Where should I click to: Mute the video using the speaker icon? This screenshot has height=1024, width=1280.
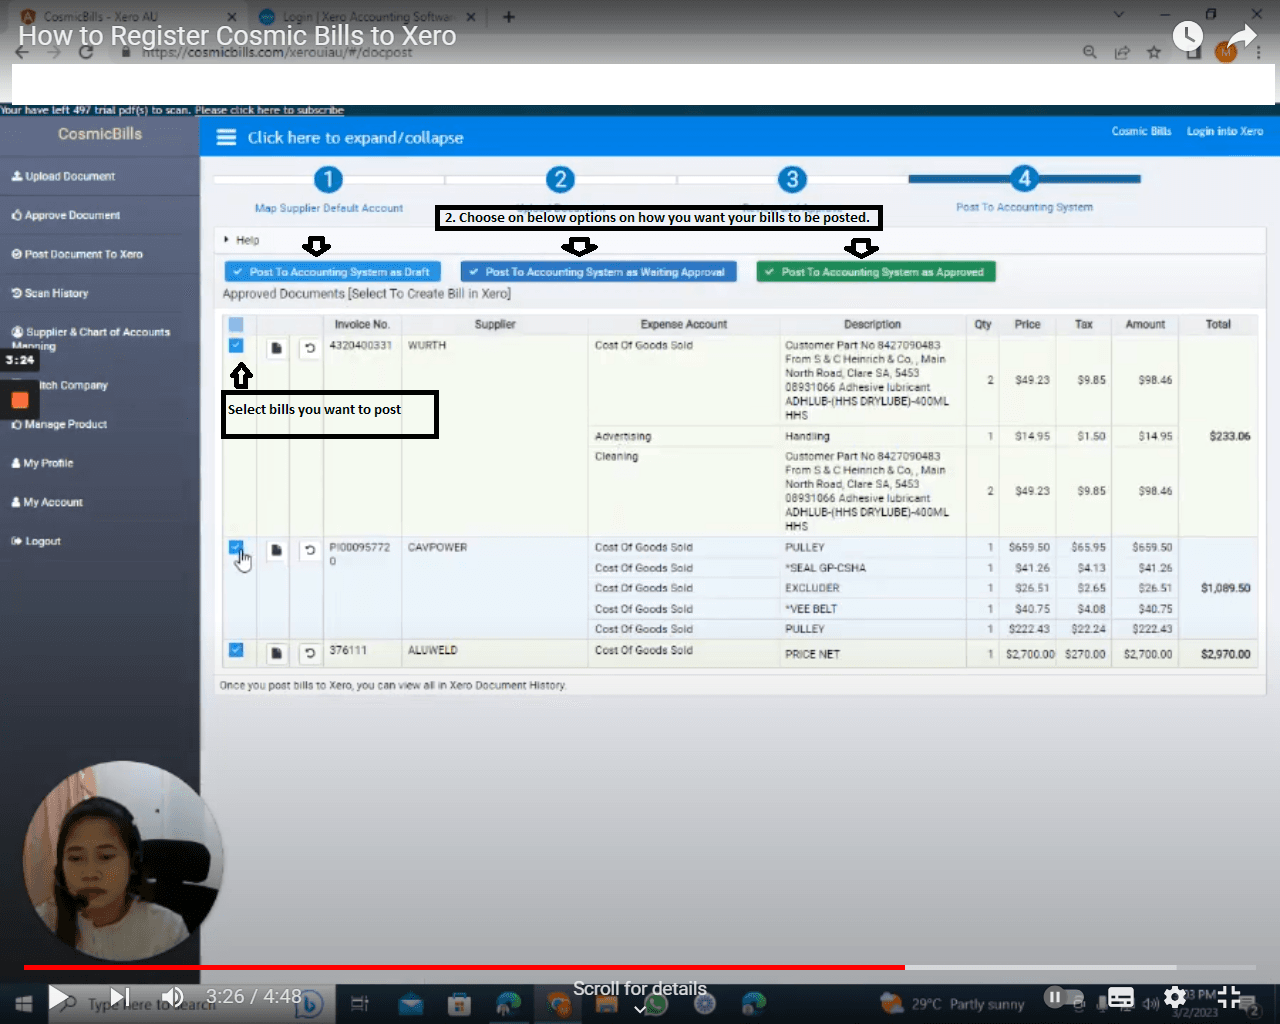point(172,997)
